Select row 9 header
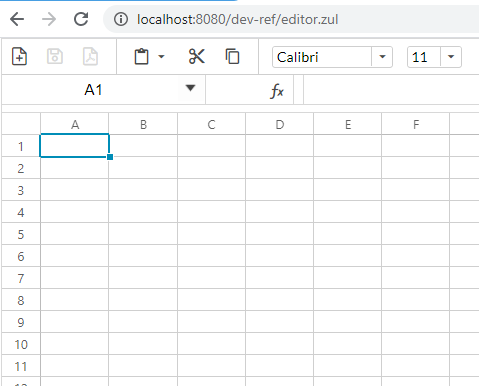 tap(21, 322)
